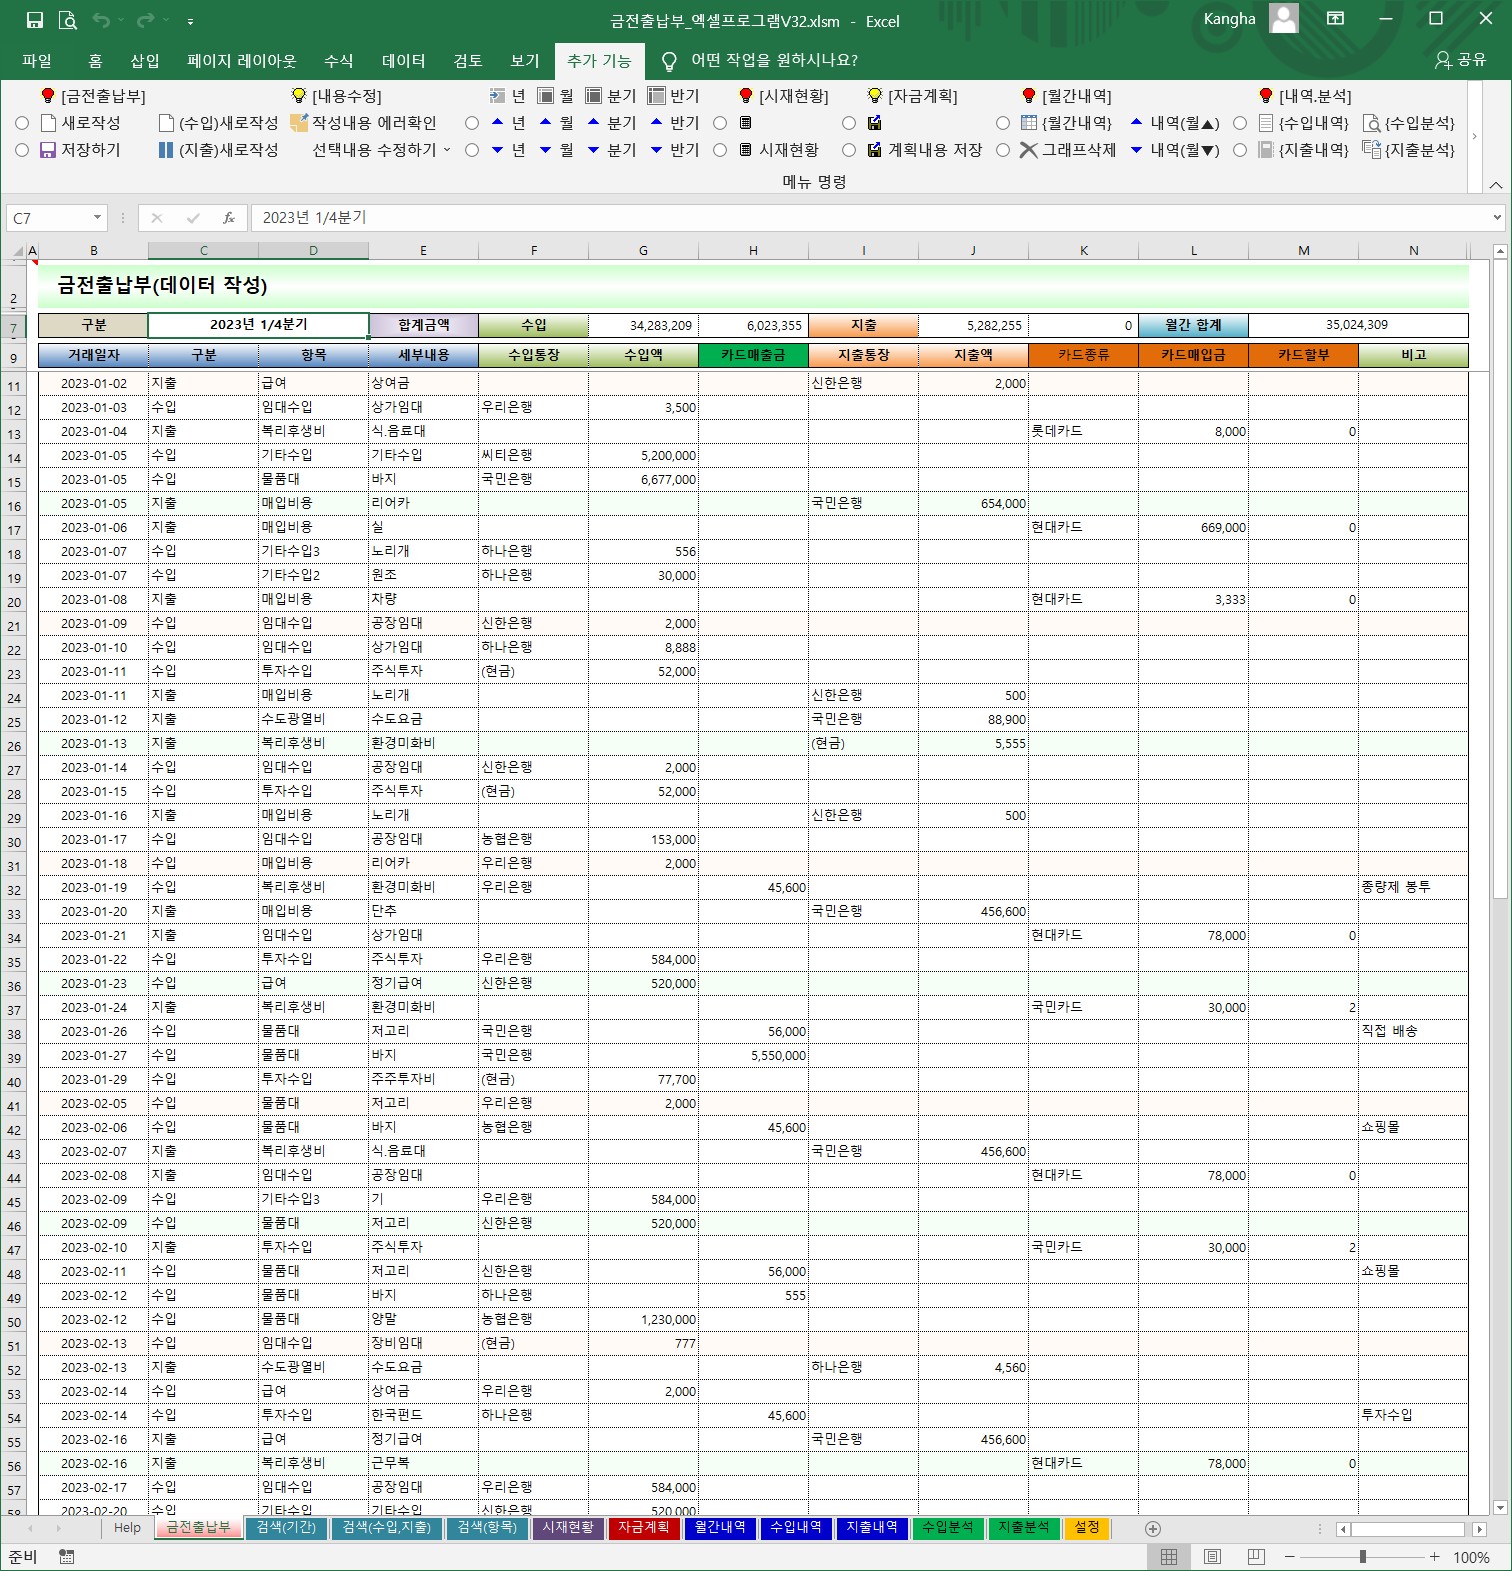Open the 자금계획 sheet tab
The width and height of the screenshot is (1512, 1571).
pyautogui.click(x=643, y=1528)
